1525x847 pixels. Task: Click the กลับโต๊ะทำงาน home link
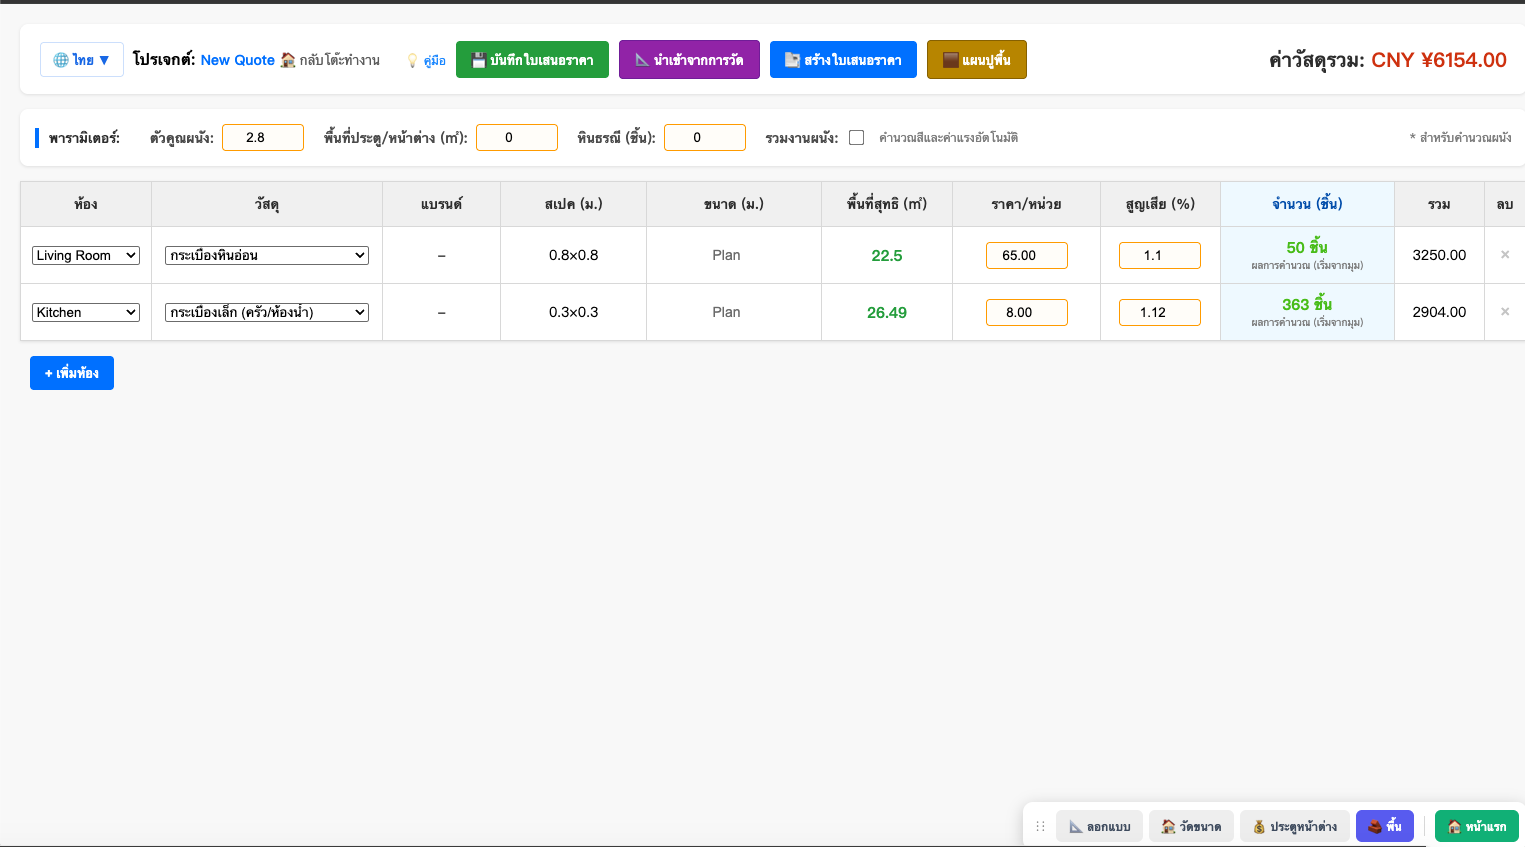330,60
